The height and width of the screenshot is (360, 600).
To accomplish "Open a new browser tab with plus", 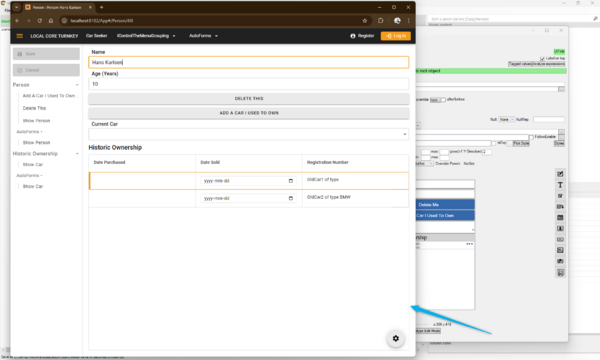I will click(101, 7).
